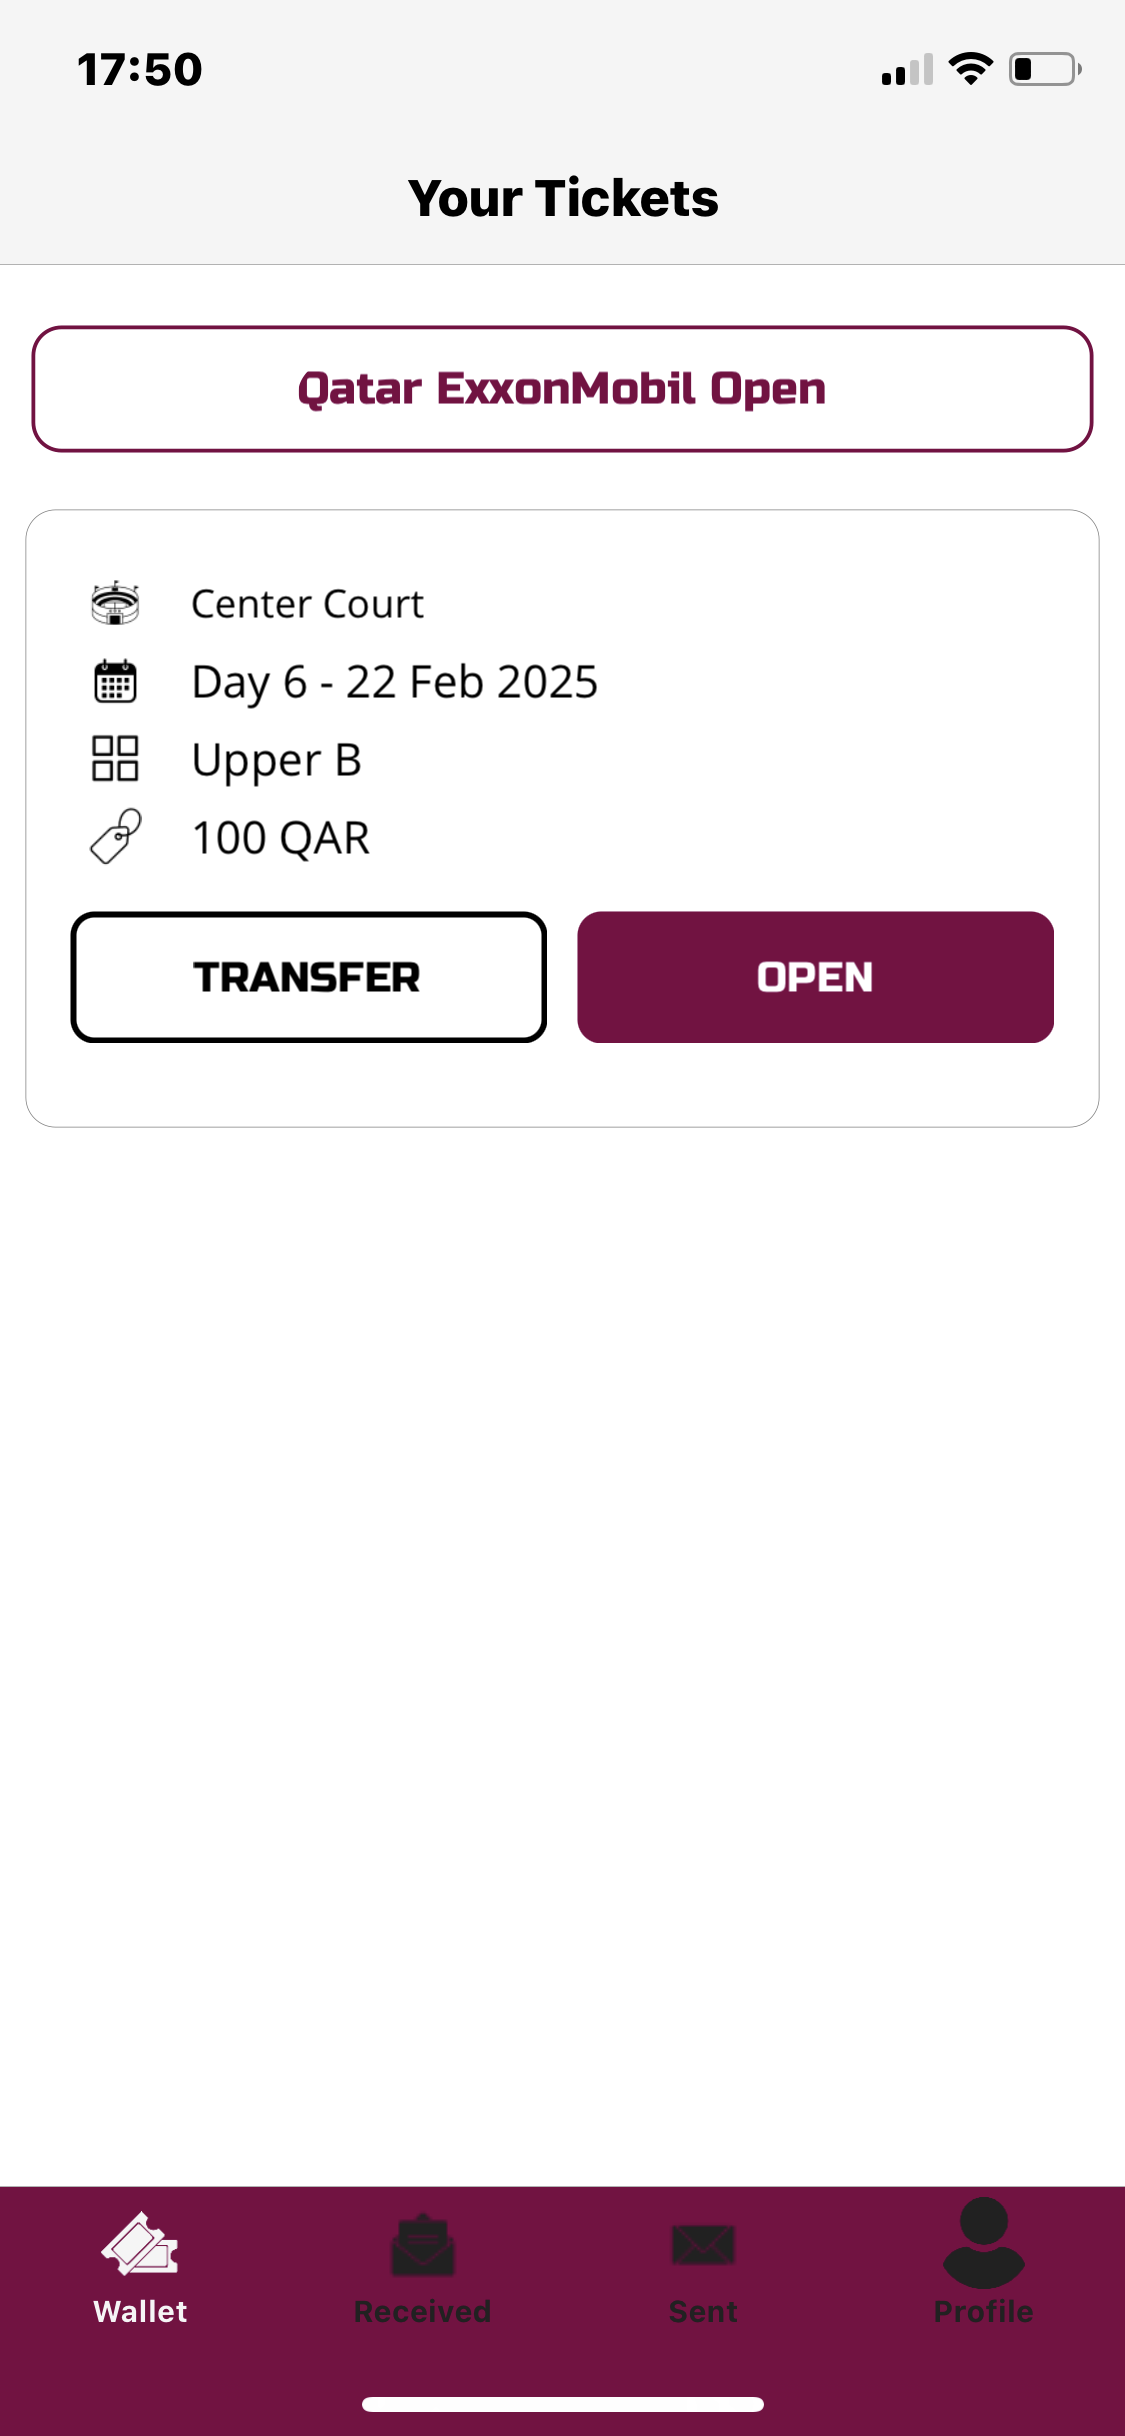Go to the Sent tab label

[x=703, y=2311]
